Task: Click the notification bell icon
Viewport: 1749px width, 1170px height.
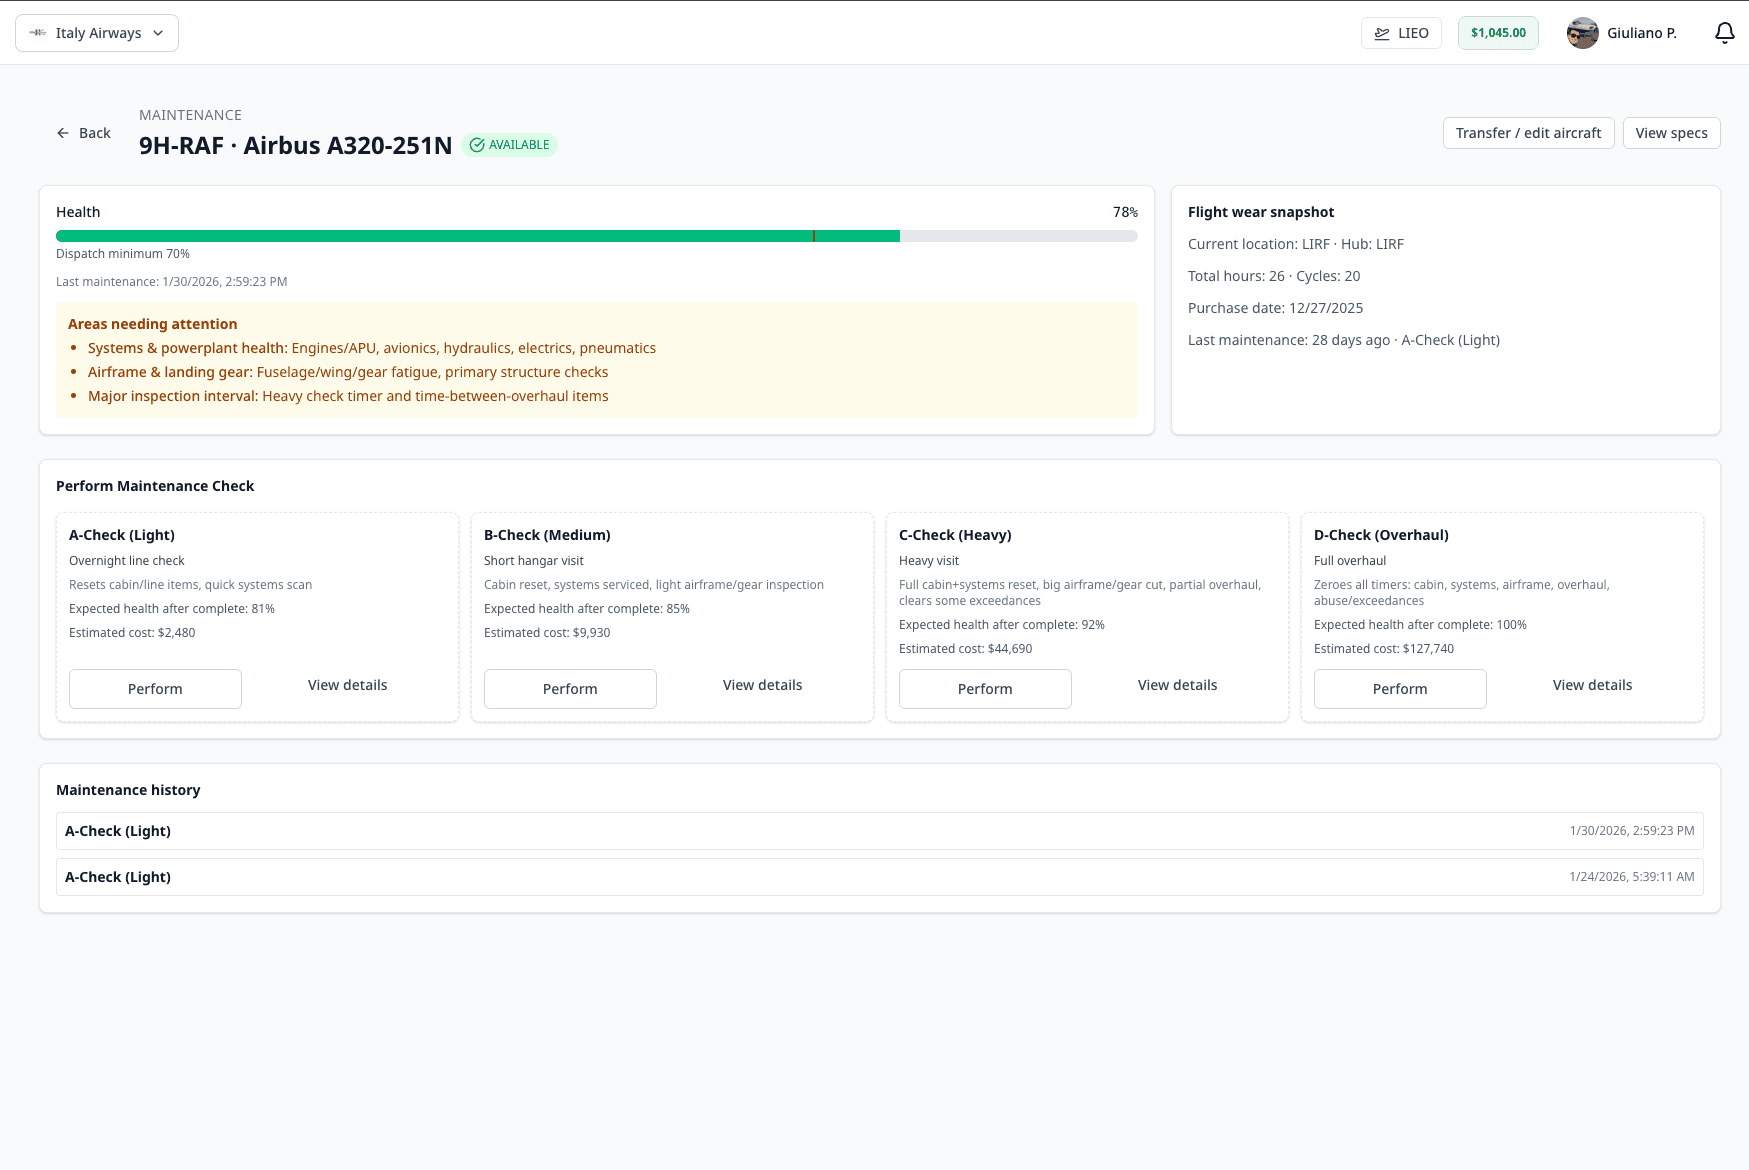Action: (x=1724, y=33)
